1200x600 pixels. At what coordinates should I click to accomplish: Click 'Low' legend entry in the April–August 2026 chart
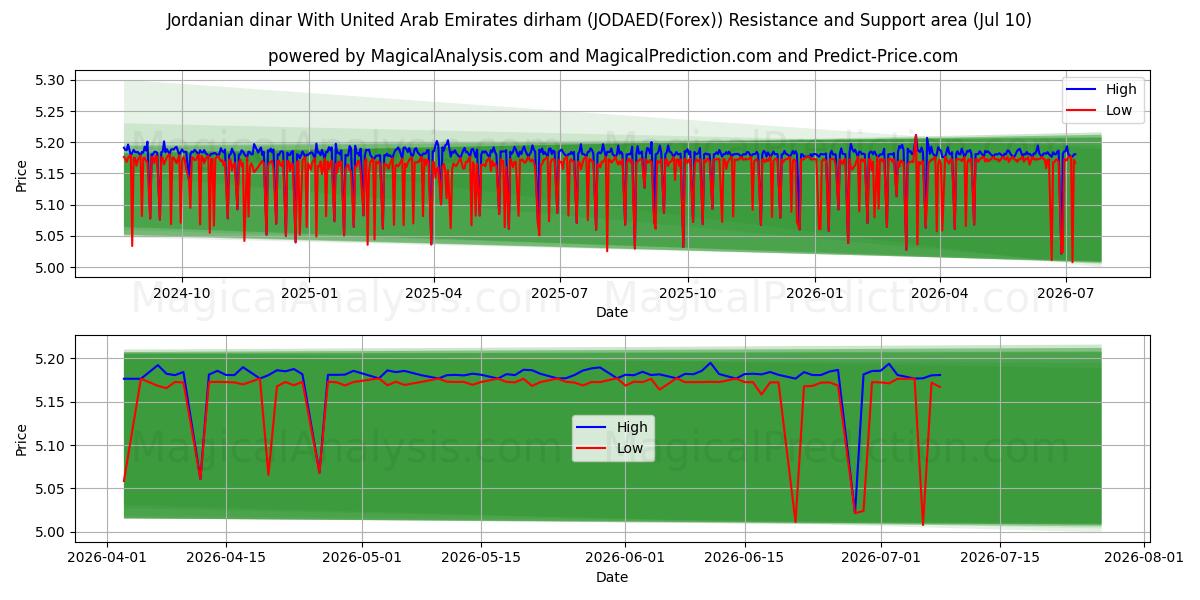tap(610, 449)
